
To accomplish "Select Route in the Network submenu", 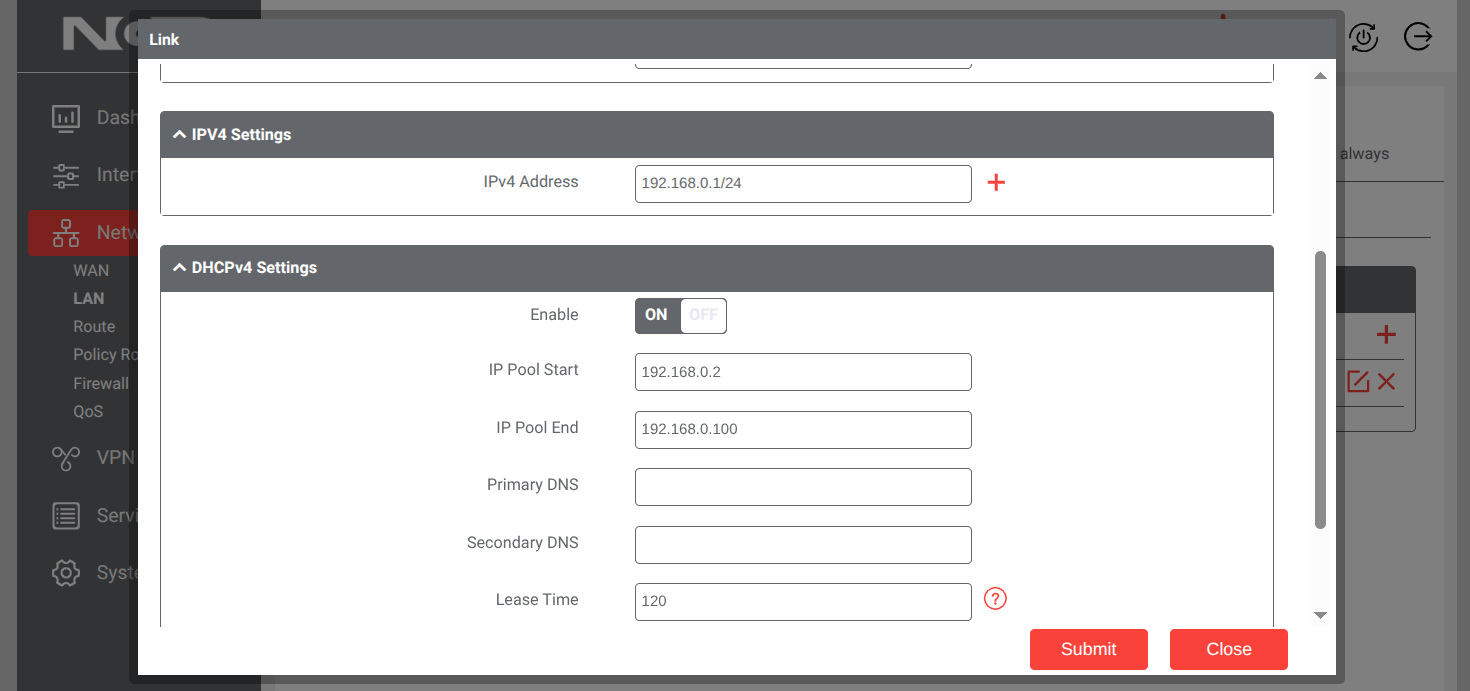I will tap(94, 327).
